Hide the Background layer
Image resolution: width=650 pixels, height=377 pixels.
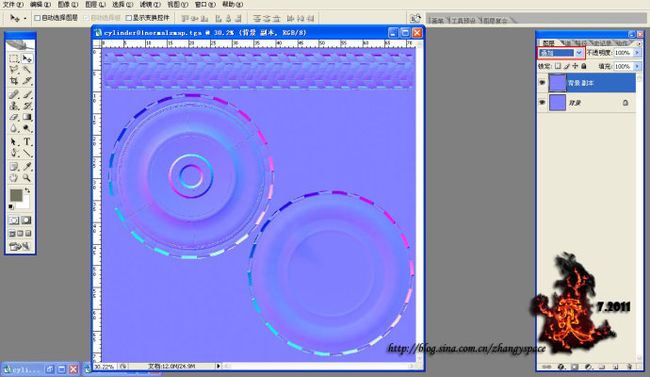coord(542,102)
